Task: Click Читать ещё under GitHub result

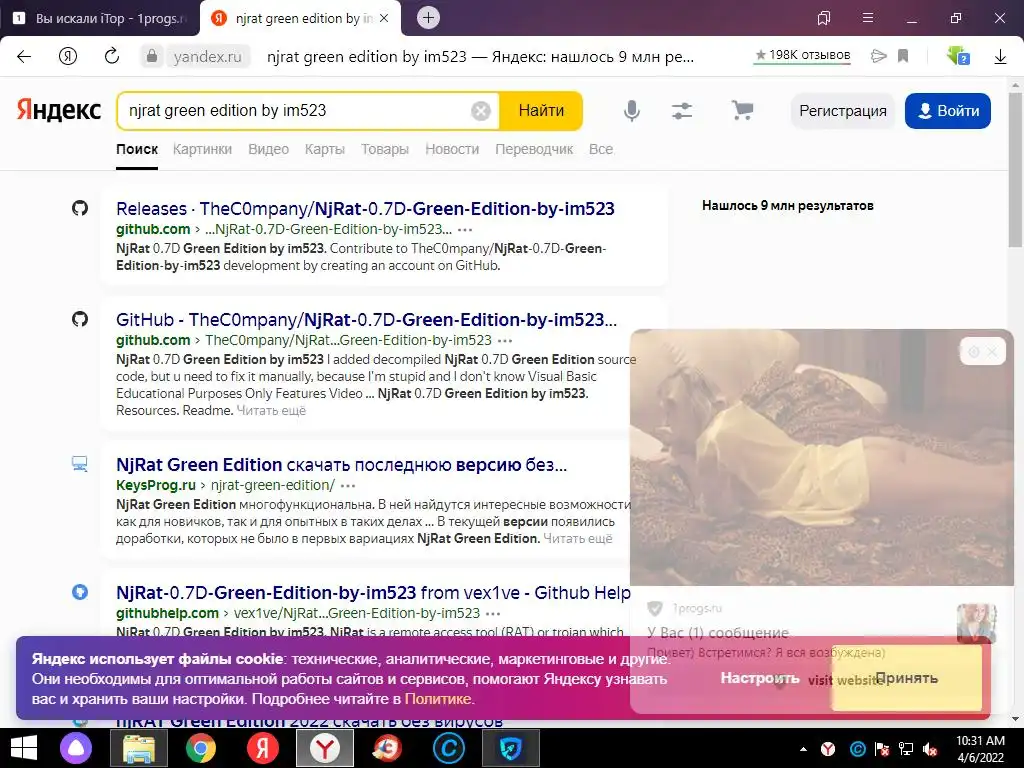Action: (x=271, y=410)
